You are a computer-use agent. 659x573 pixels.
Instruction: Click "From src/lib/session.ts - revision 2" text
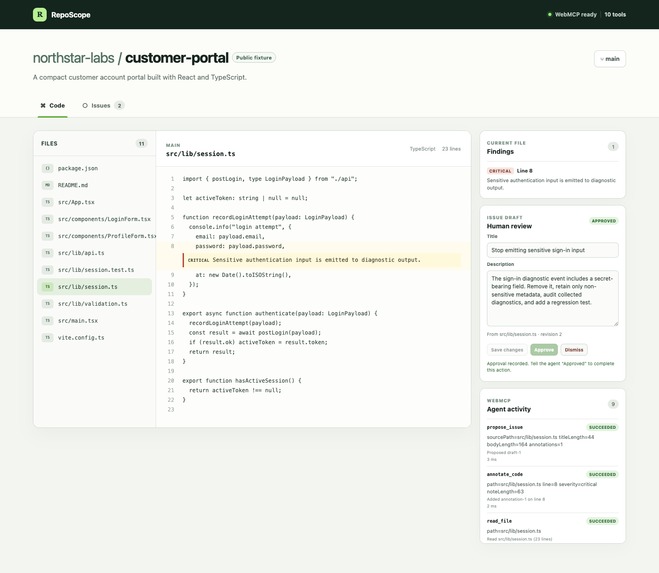coord(524,334)
